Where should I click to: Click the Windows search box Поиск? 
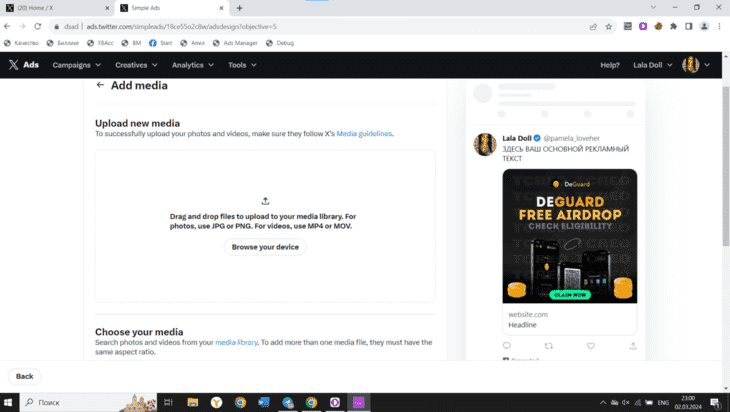(88, 402)
